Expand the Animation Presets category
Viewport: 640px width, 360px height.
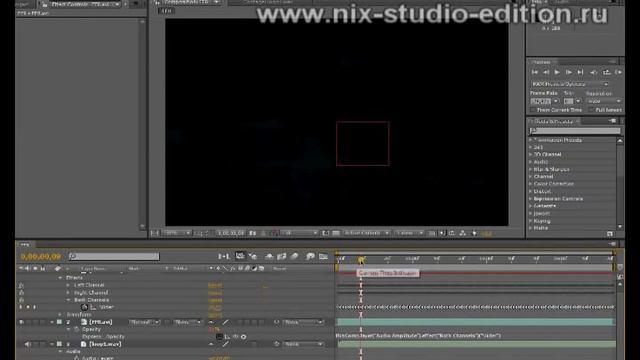(531, 140)
